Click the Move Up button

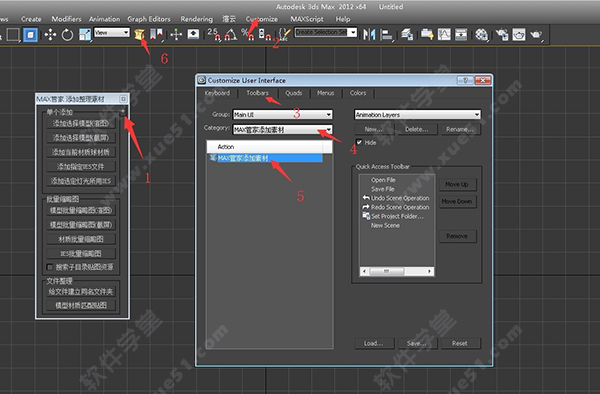[457, 184]
